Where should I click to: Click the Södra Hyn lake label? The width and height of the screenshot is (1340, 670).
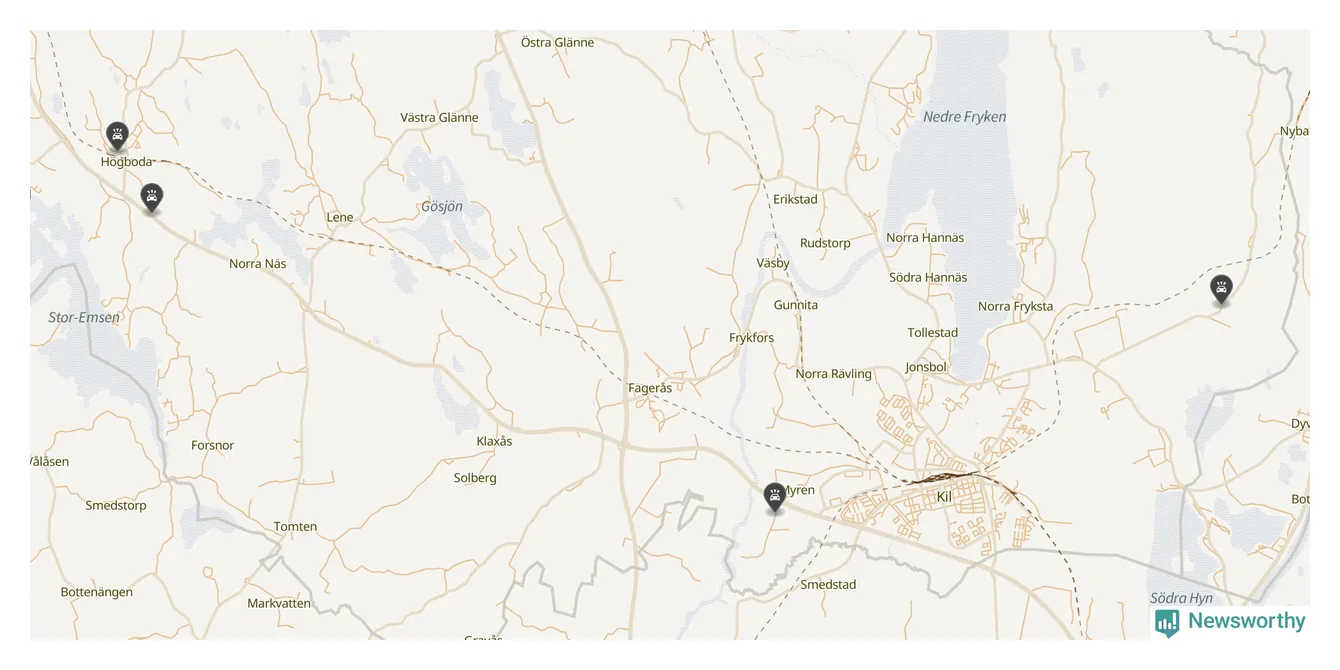tap(1181, 599)
